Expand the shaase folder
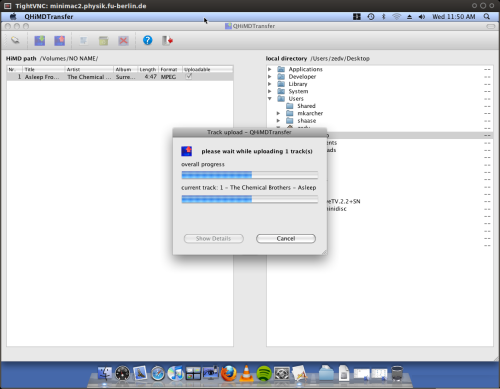Viewport: 500px width, 389px height. [278, 121]
